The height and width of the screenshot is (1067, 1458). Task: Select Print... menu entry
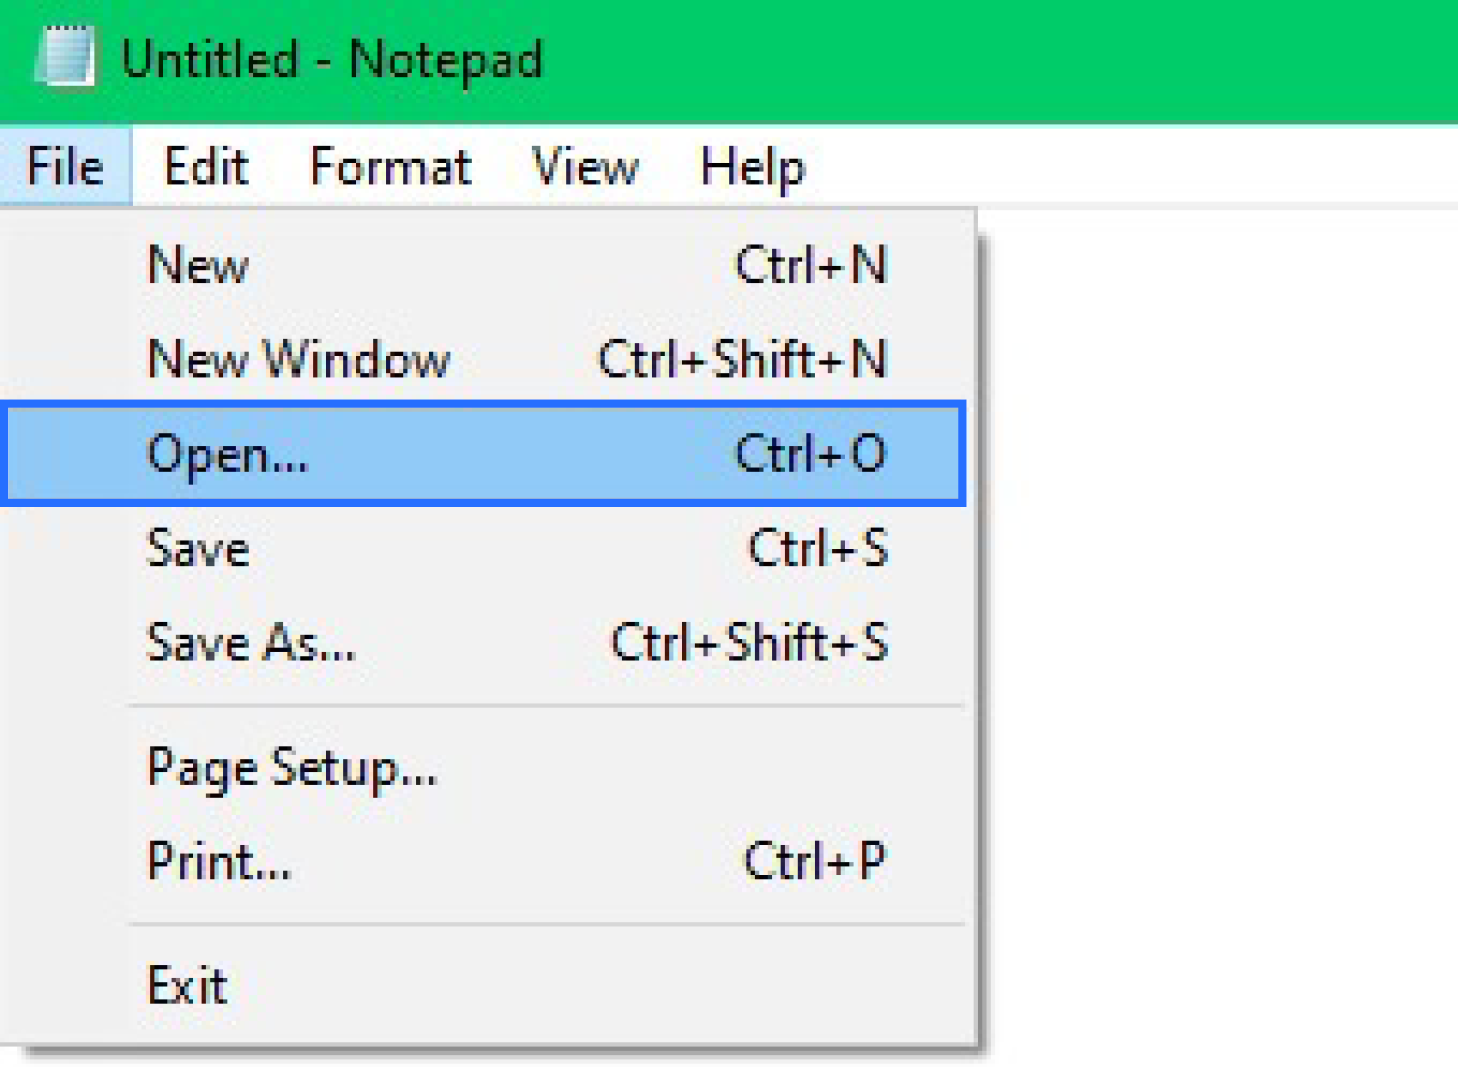pyautogui.click(x=485, y=861)
